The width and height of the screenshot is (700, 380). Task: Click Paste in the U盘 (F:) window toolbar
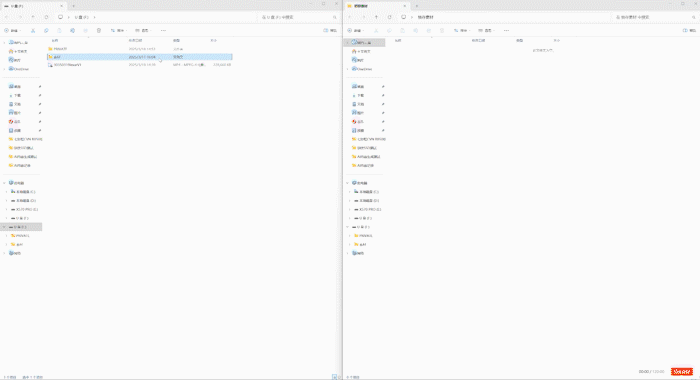click(59, 30)
